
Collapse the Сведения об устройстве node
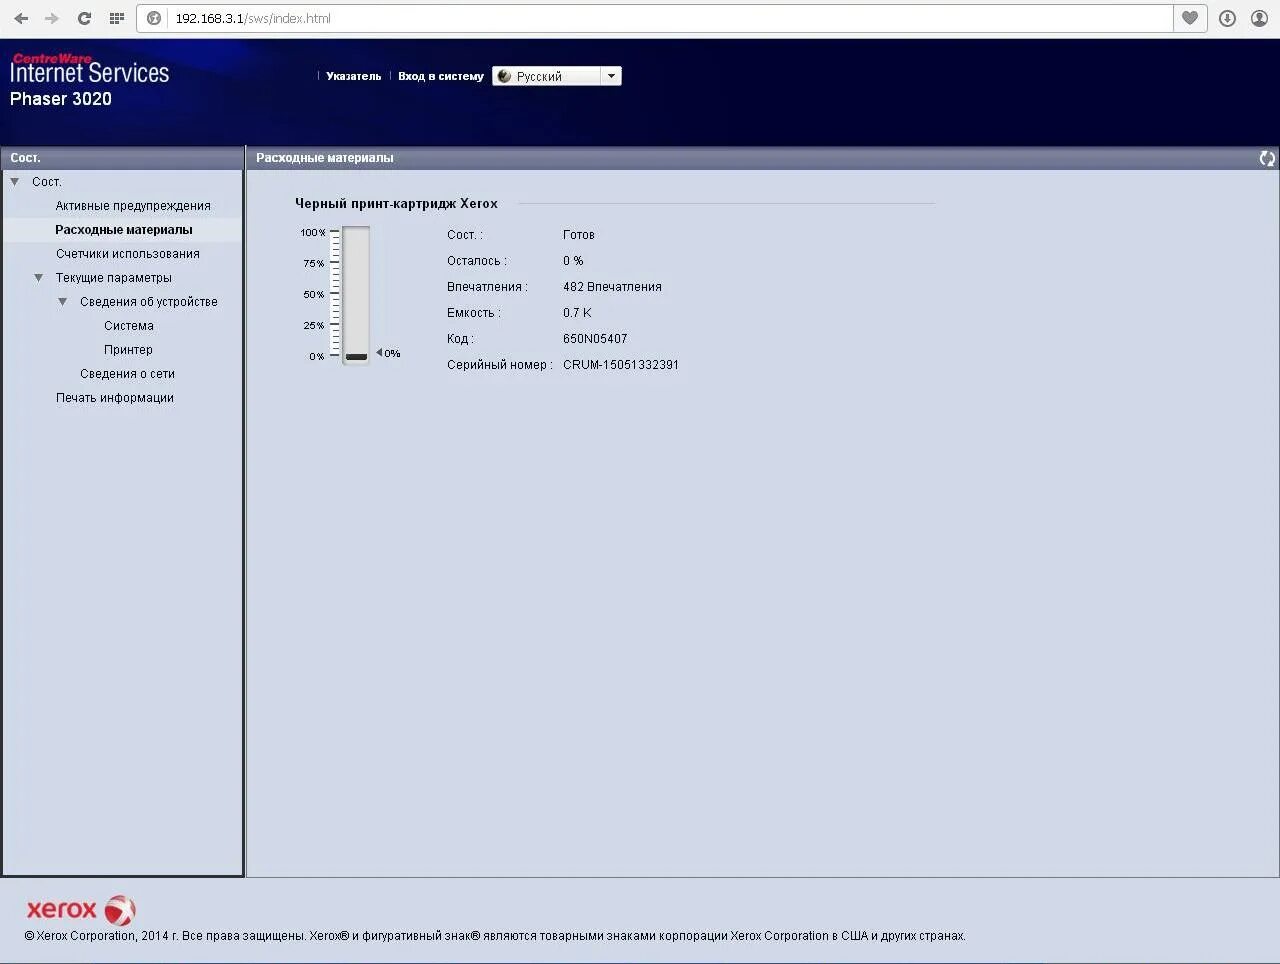[63, 302]
